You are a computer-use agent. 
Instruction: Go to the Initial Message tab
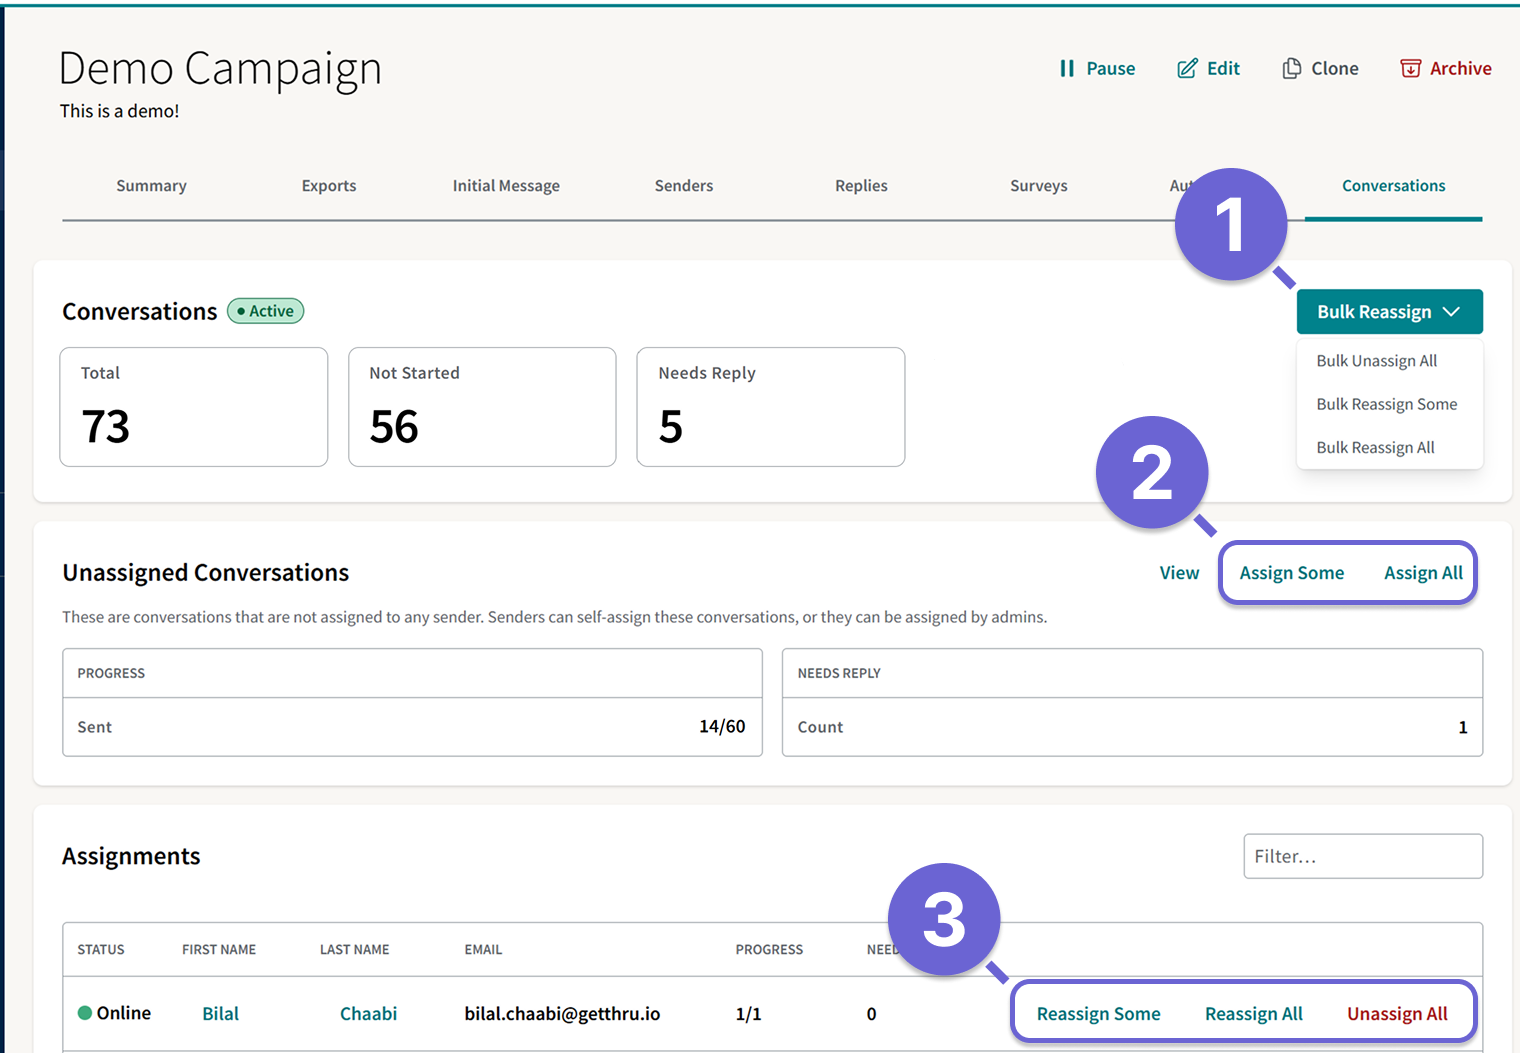click(506, 186)
